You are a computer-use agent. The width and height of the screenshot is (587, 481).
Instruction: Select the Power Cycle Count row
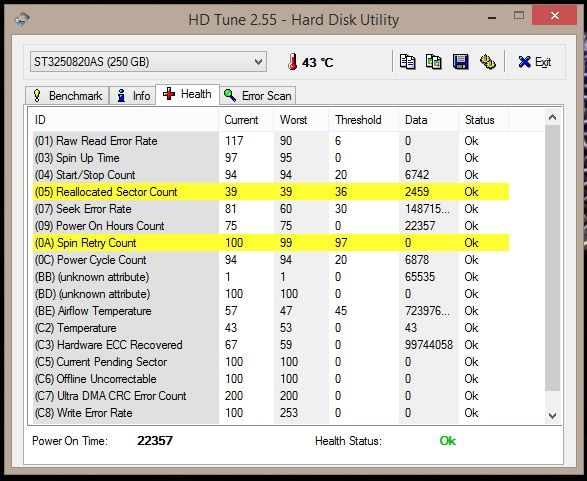coord(271,260)
